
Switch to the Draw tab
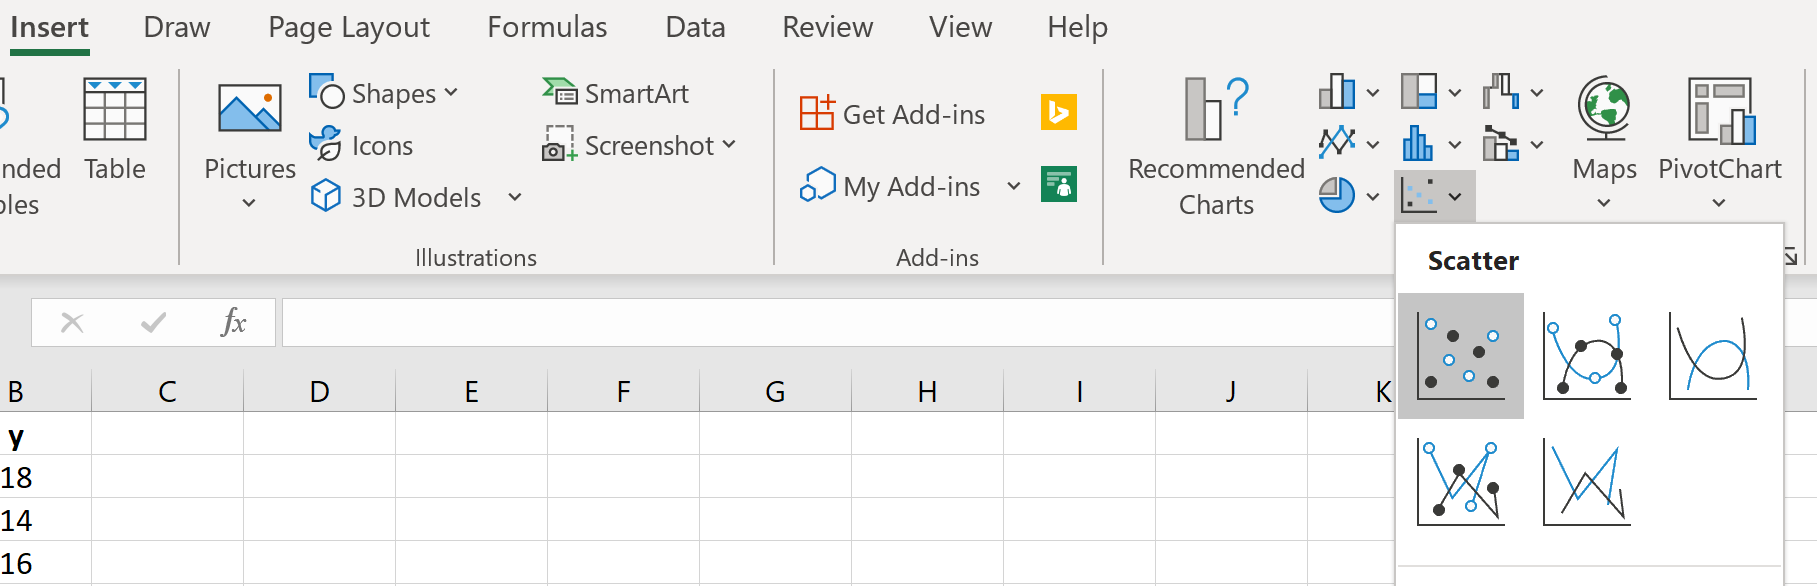click(x=177, y=27)
